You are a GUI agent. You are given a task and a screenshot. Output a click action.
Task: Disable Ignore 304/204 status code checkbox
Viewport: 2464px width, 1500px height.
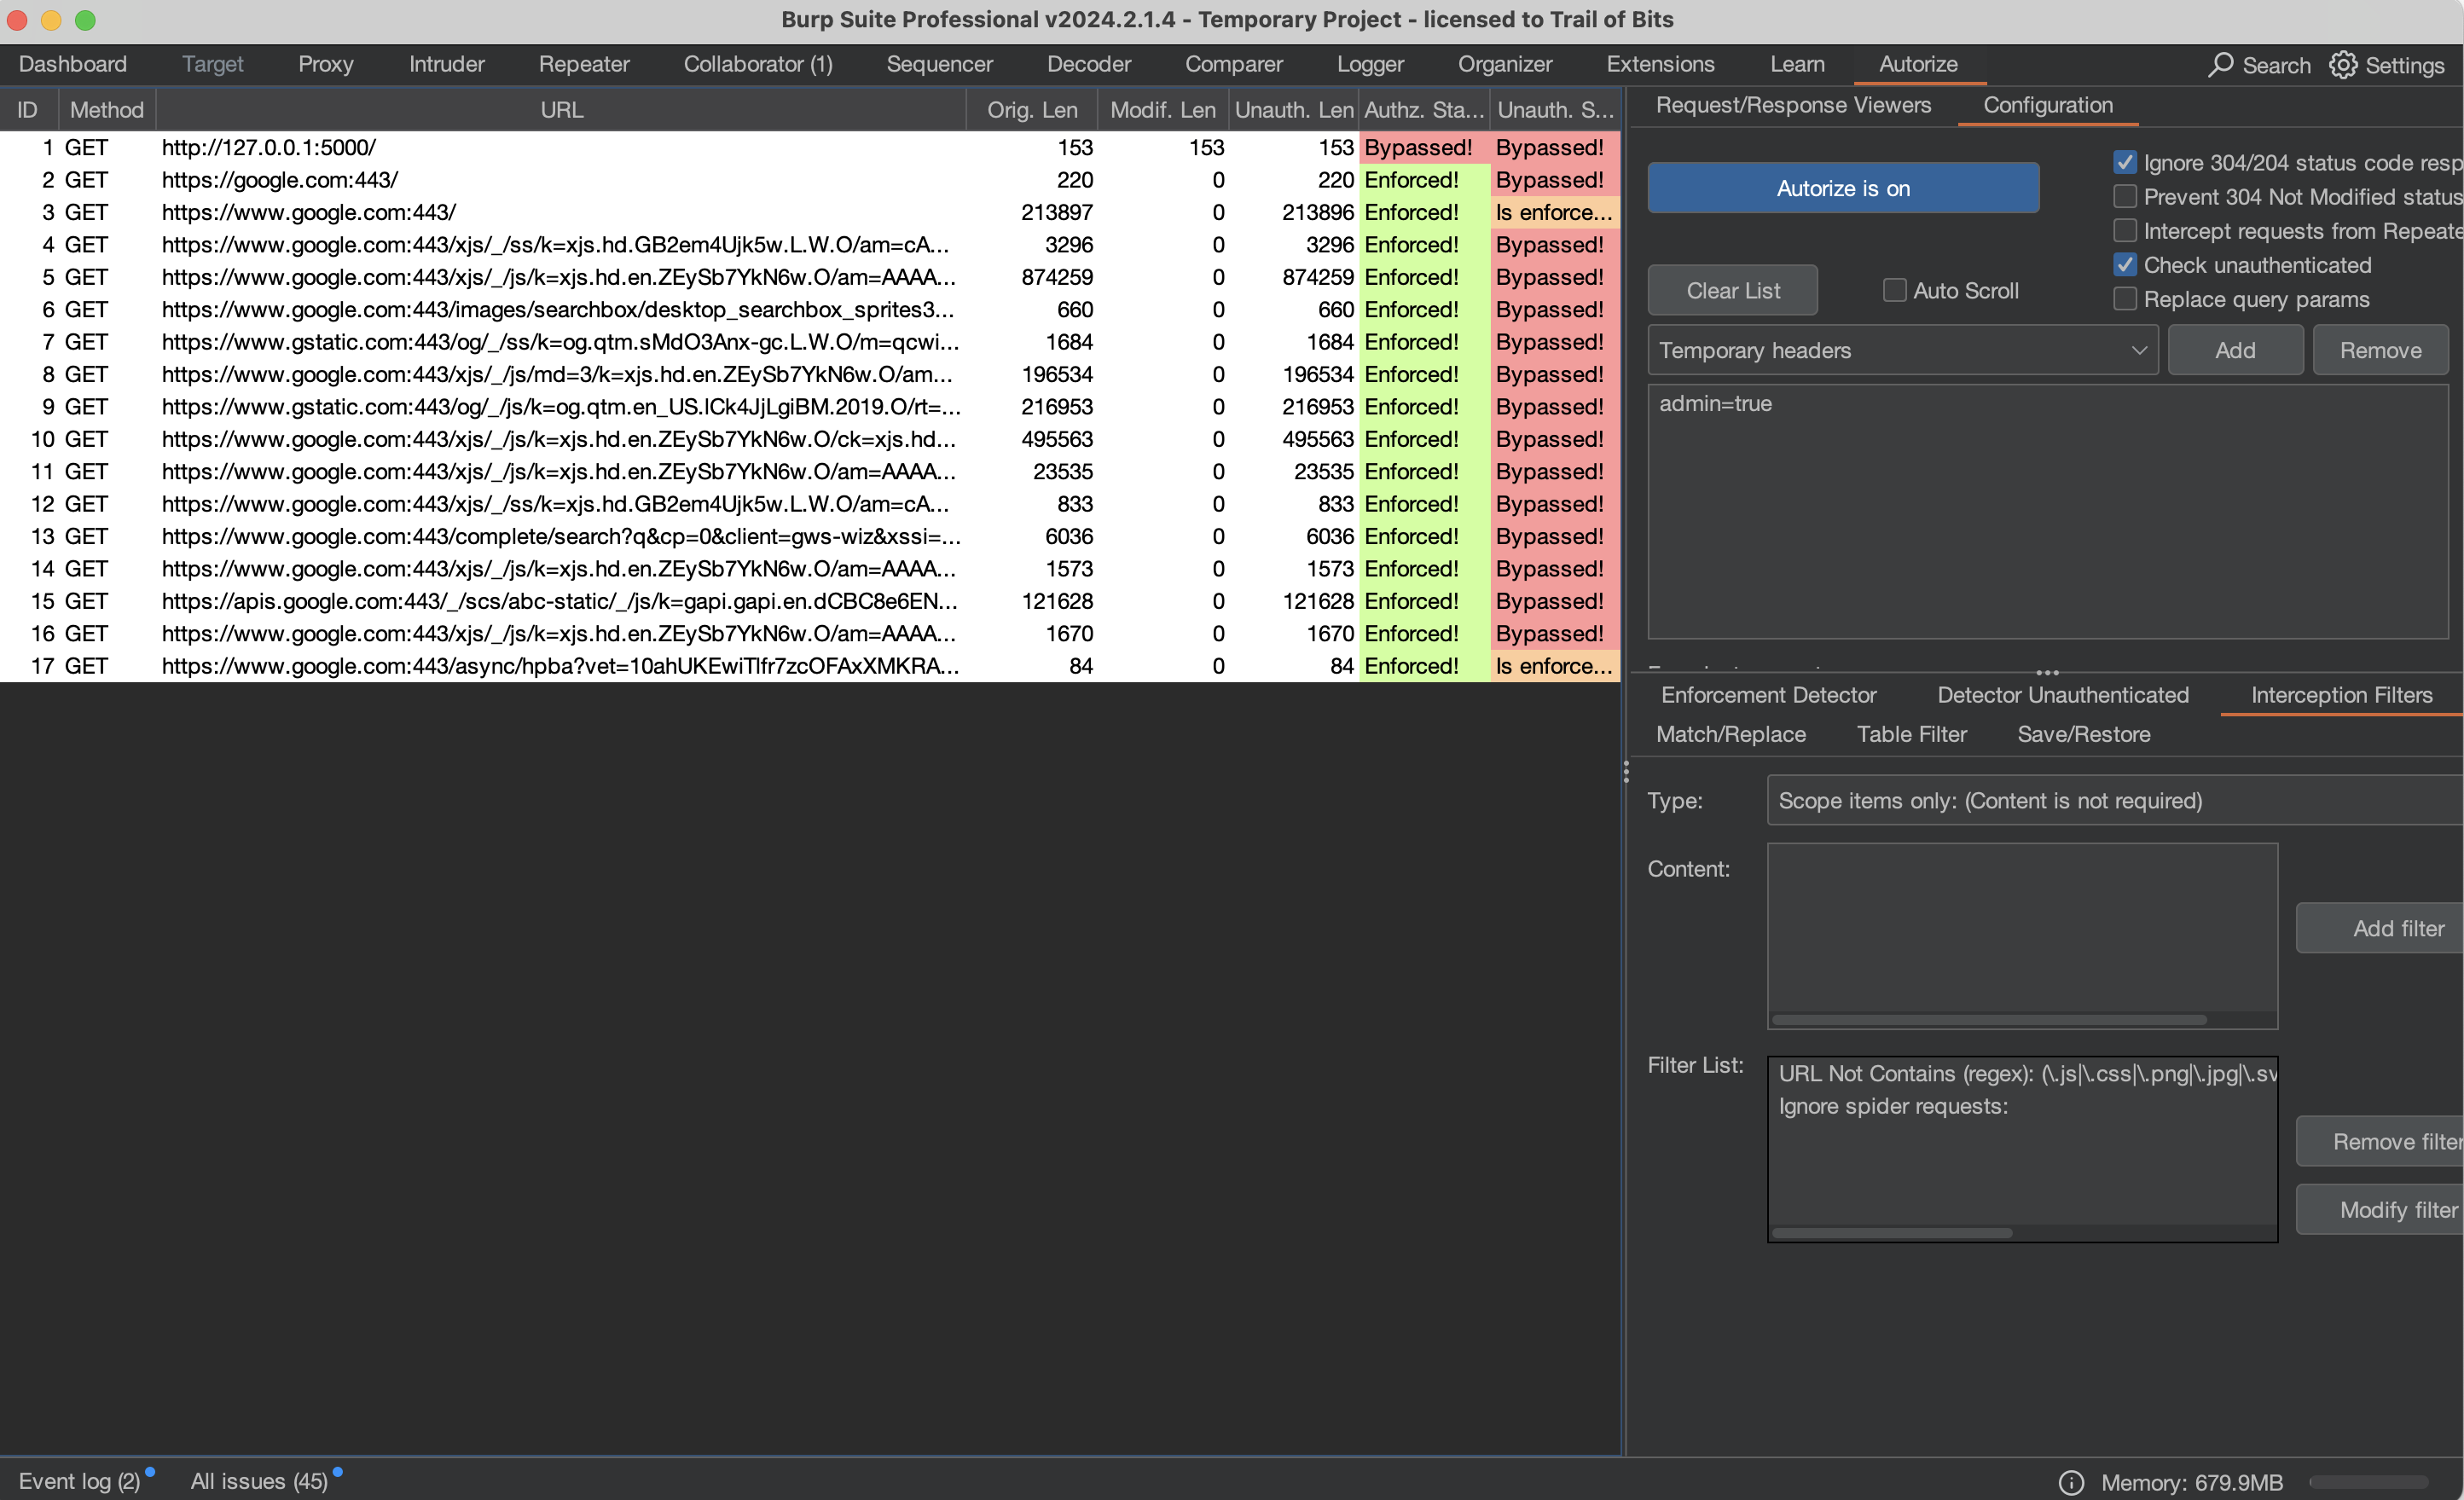(x=2125, y=162)
